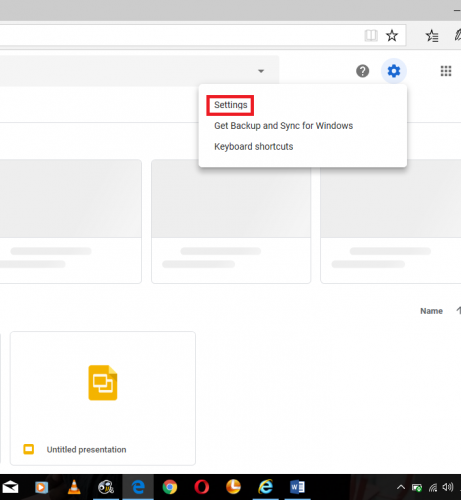461x500 pixels.
Task: Toggle sort direction arrow beside Name
Action: tap(458, 311)
